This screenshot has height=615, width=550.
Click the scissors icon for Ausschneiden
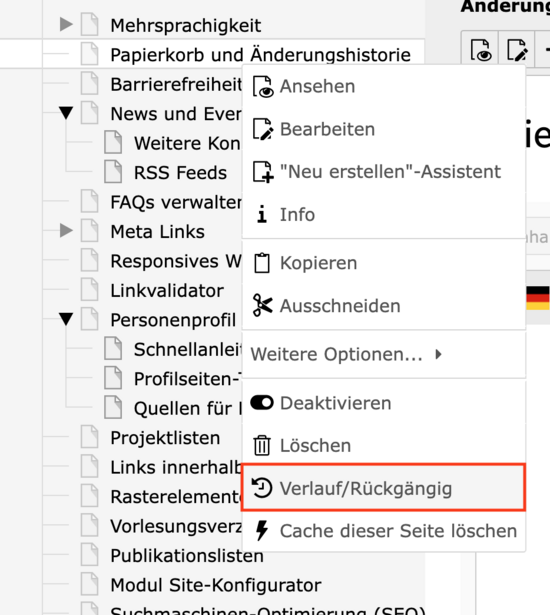[x=262, y=305]
